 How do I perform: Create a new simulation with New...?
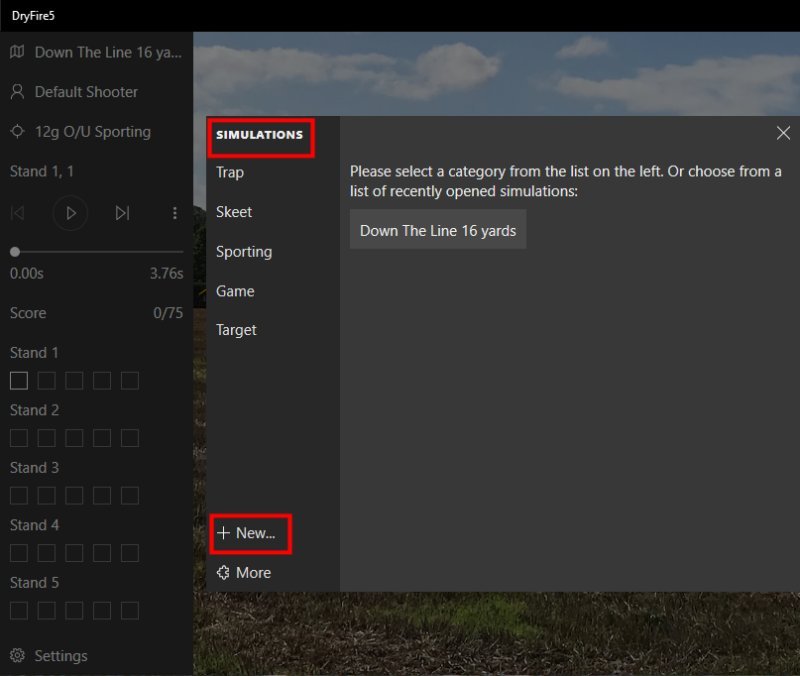pyautogui.click(x=247, y=533)
